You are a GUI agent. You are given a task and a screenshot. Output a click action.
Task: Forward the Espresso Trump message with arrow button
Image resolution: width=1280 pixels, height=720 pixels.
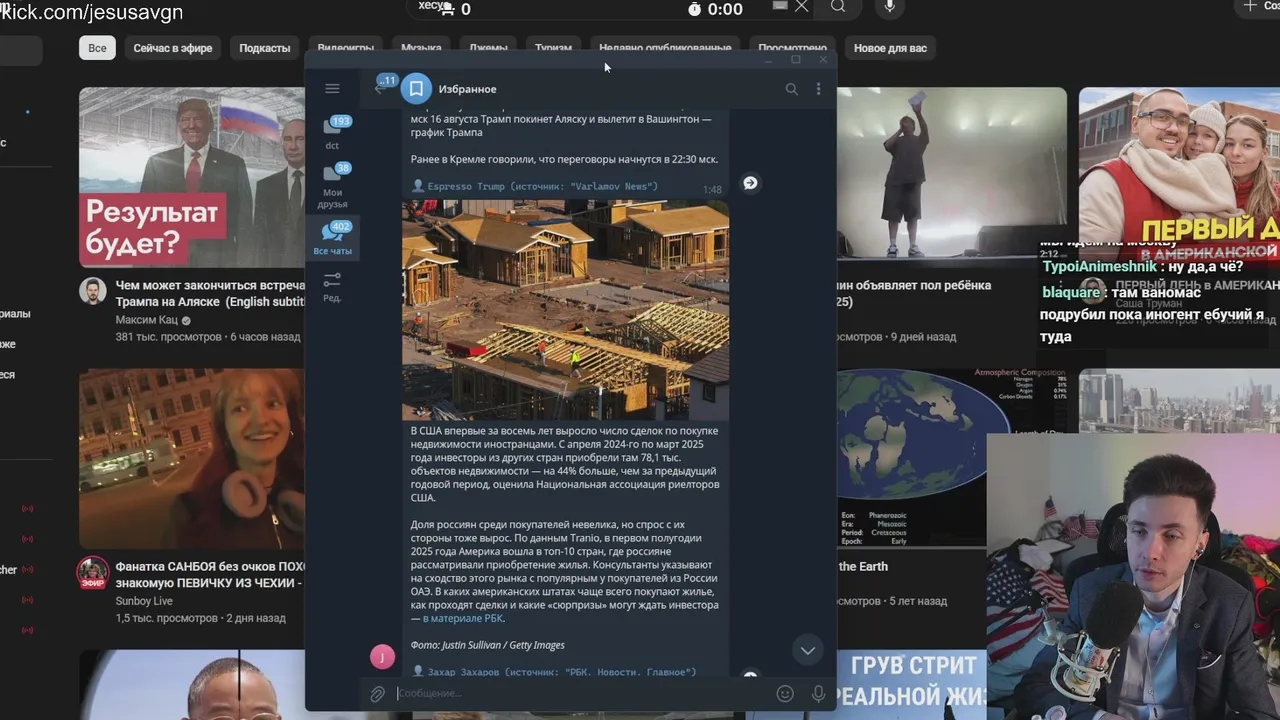tap(750, 183)
